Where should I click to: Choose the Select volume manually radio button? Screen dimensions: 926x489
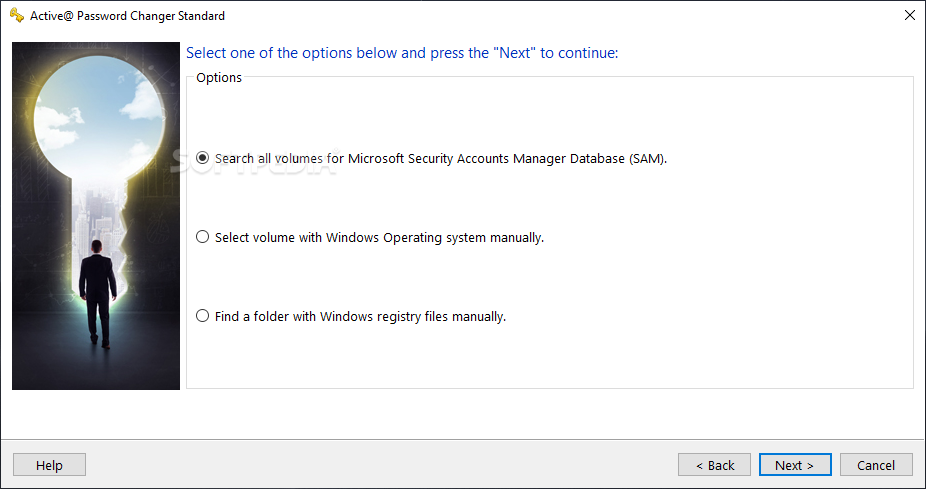pos(203,238)
